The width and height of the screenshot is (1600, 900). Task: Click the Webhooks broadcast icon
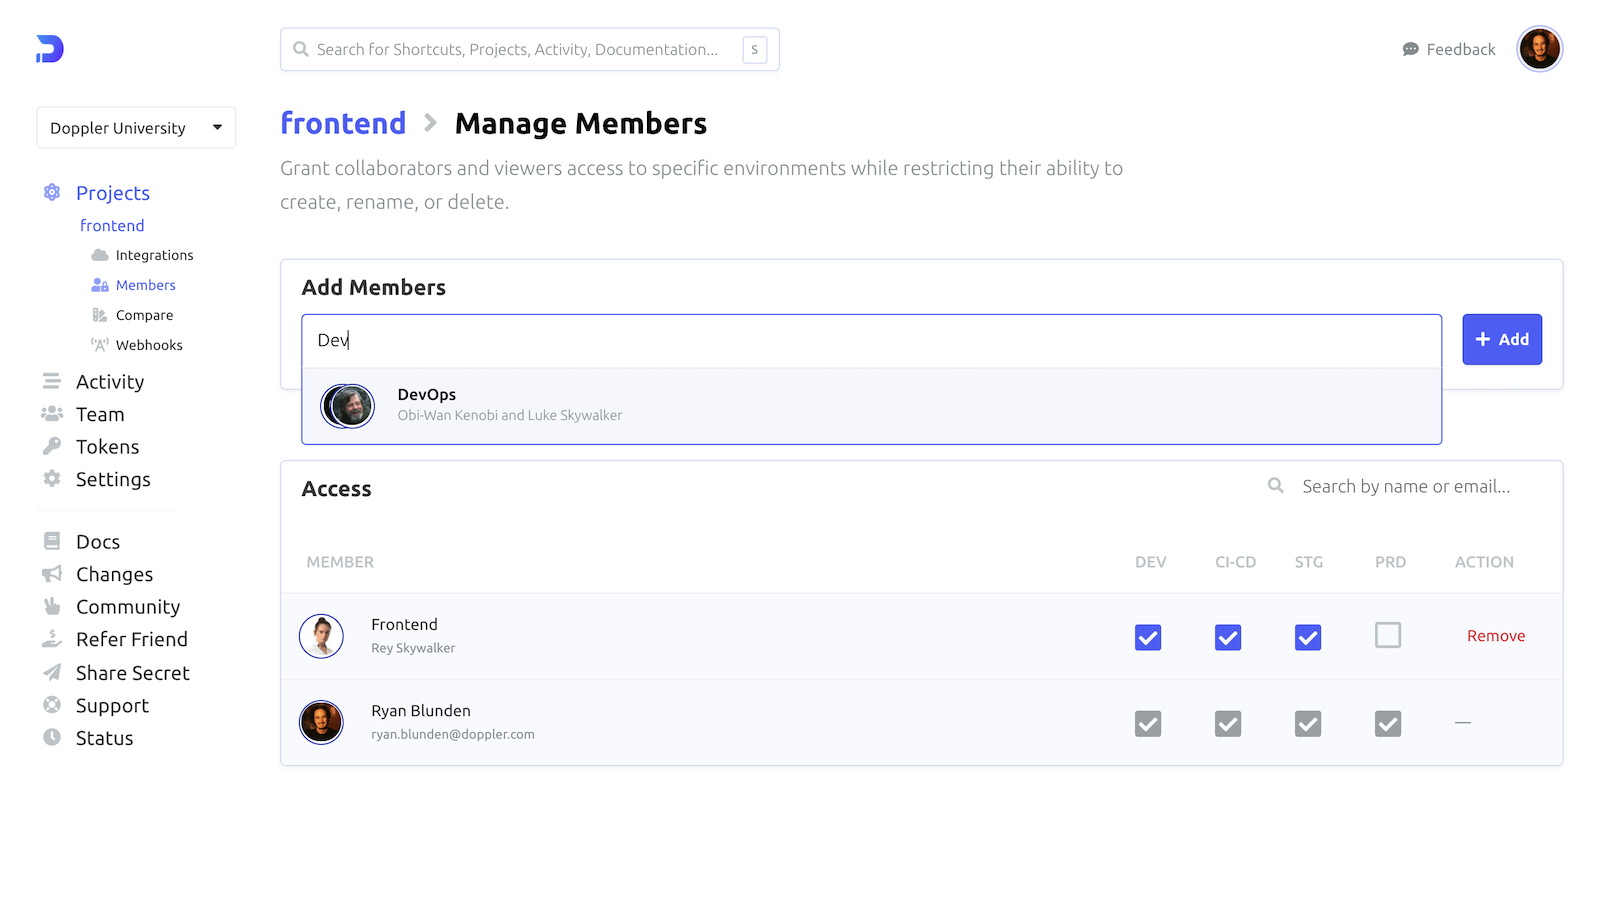100,345
